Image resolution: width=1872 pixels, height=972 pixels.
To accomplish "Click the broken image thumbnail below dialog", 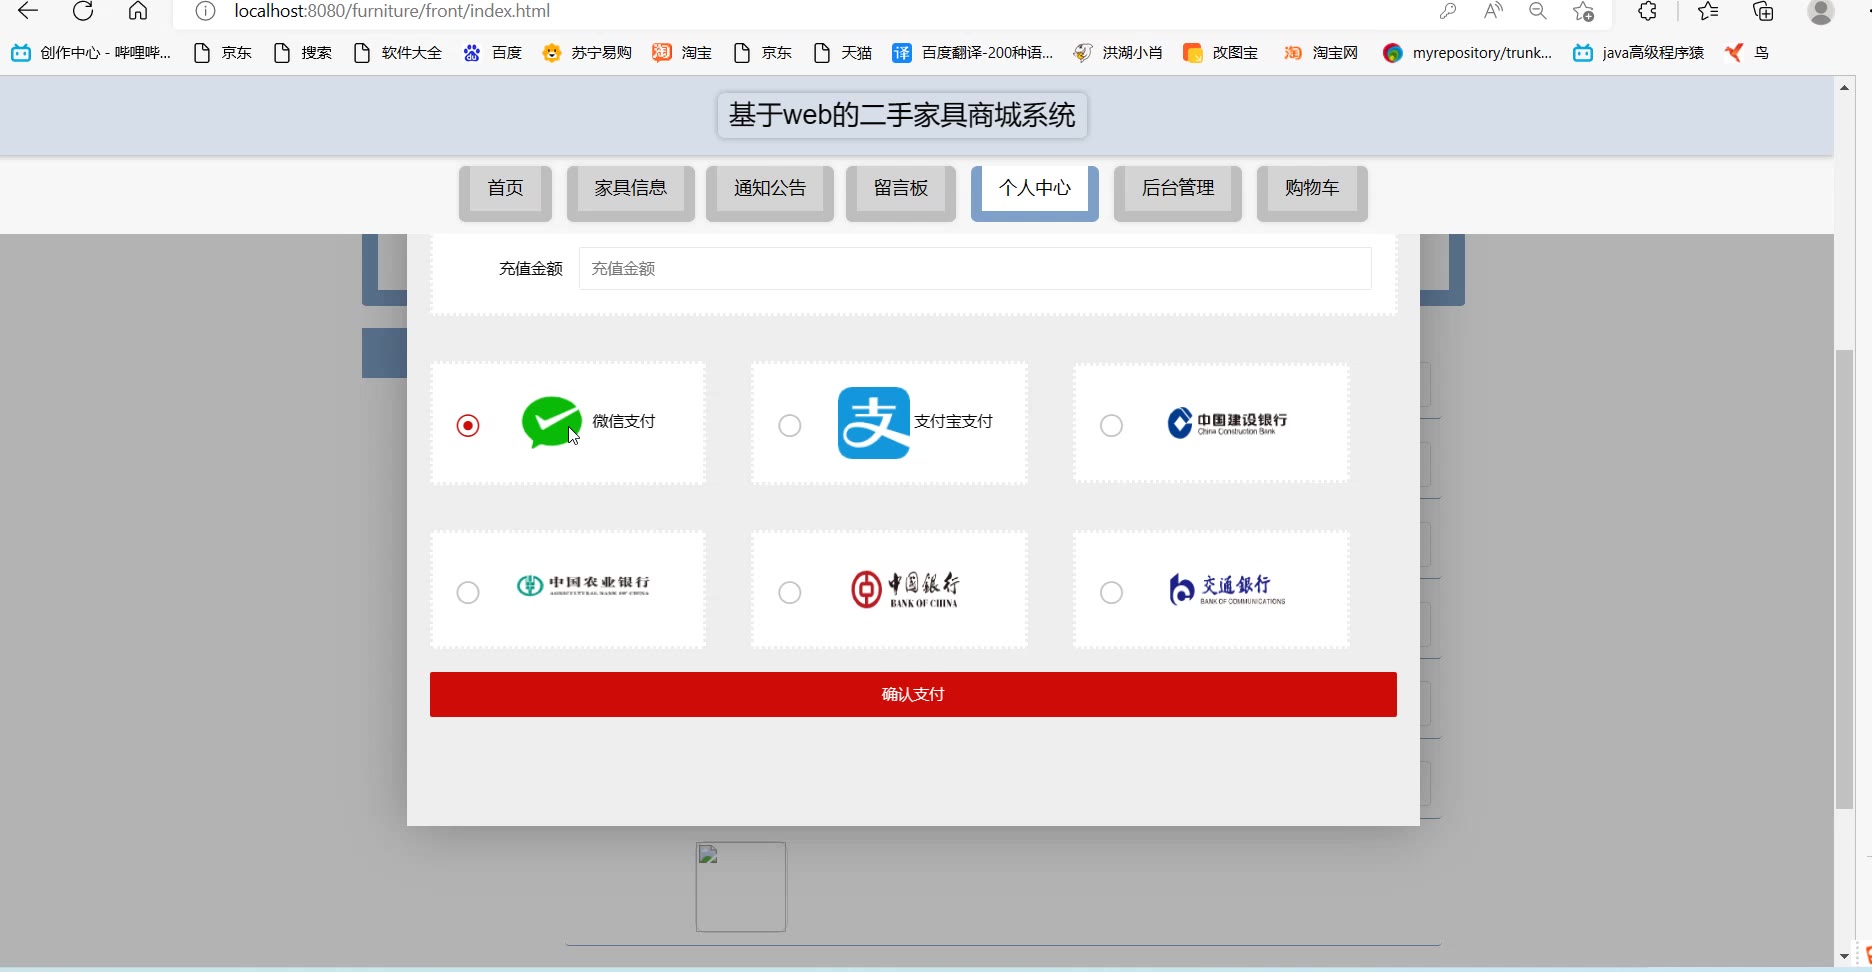I will pos(741,887).
